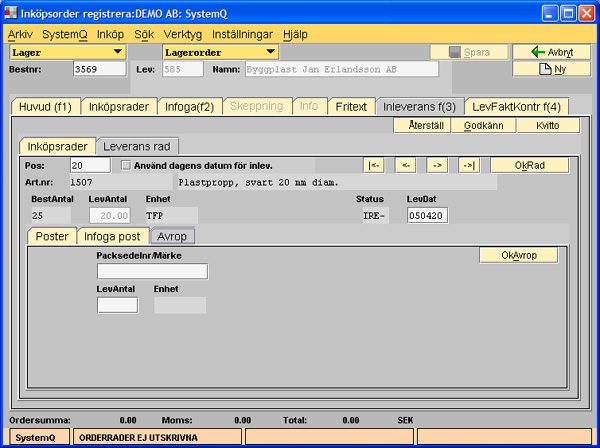Switch to the LevFaktKontr f(4) tab

tap(516, 106)
